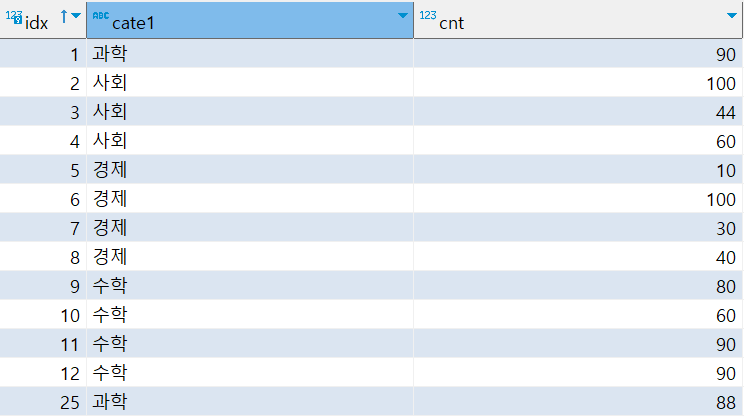Select cnt cell 30
This screenshot has width=744, height=416.
tap(578, 228)
